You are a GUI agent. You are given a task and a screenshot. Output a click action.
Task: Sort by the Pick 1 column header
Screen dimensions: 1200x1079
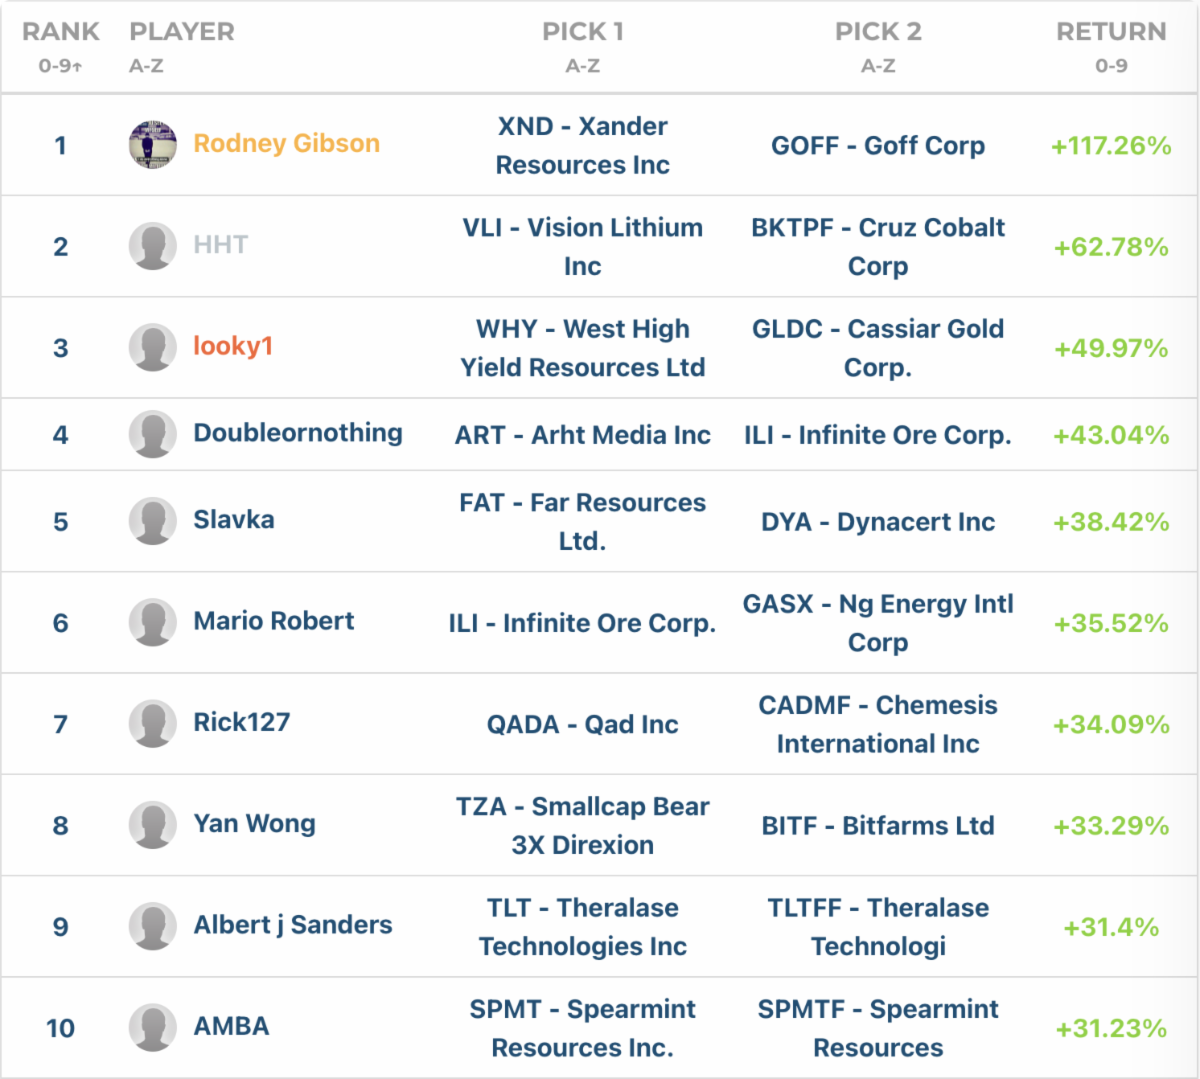click(582, 32)
